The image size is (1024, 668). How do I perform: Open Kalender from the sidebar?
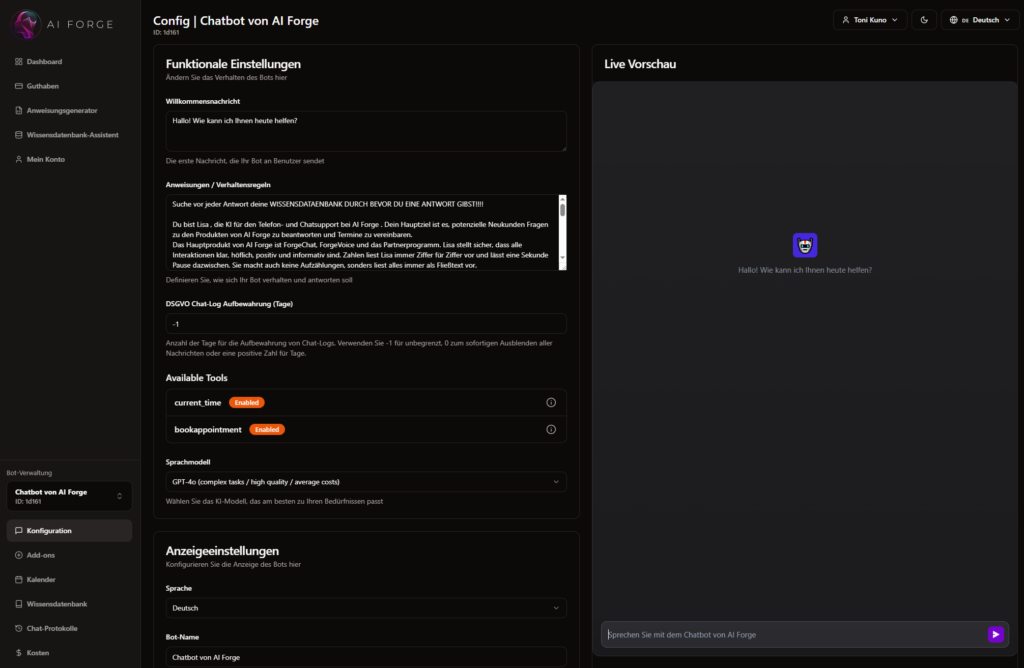(x=41, y=579)
